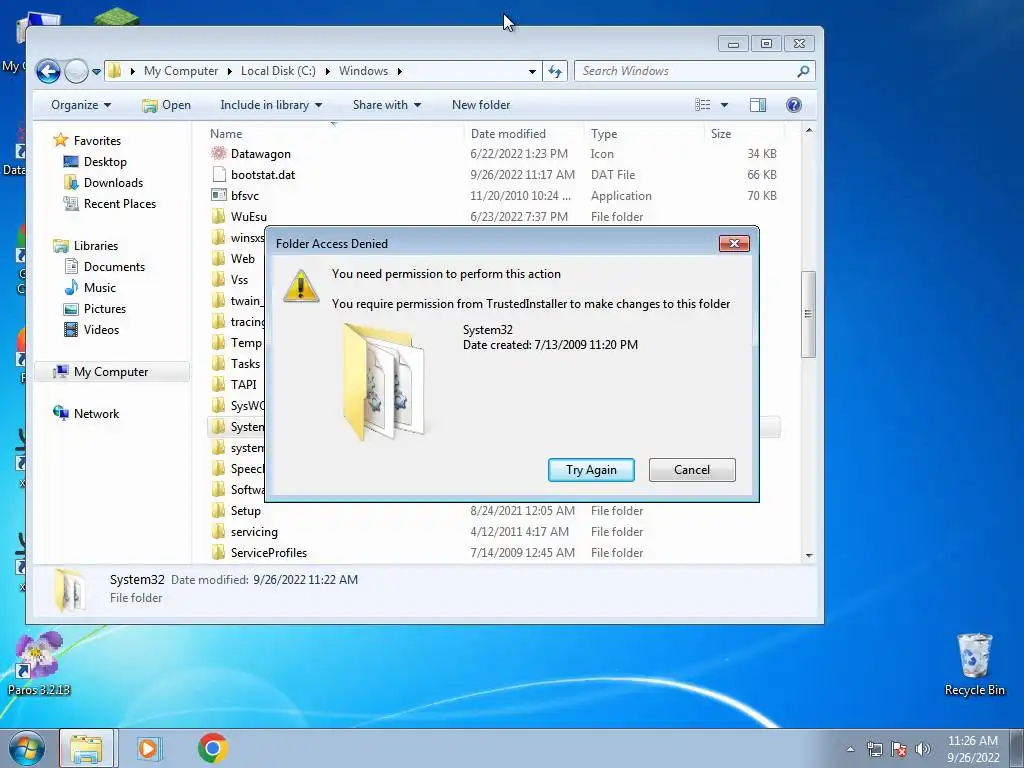This screenshot has width=1024, height=768.
Task: Select the Datawagon icon file
Action: pos(260,154)
